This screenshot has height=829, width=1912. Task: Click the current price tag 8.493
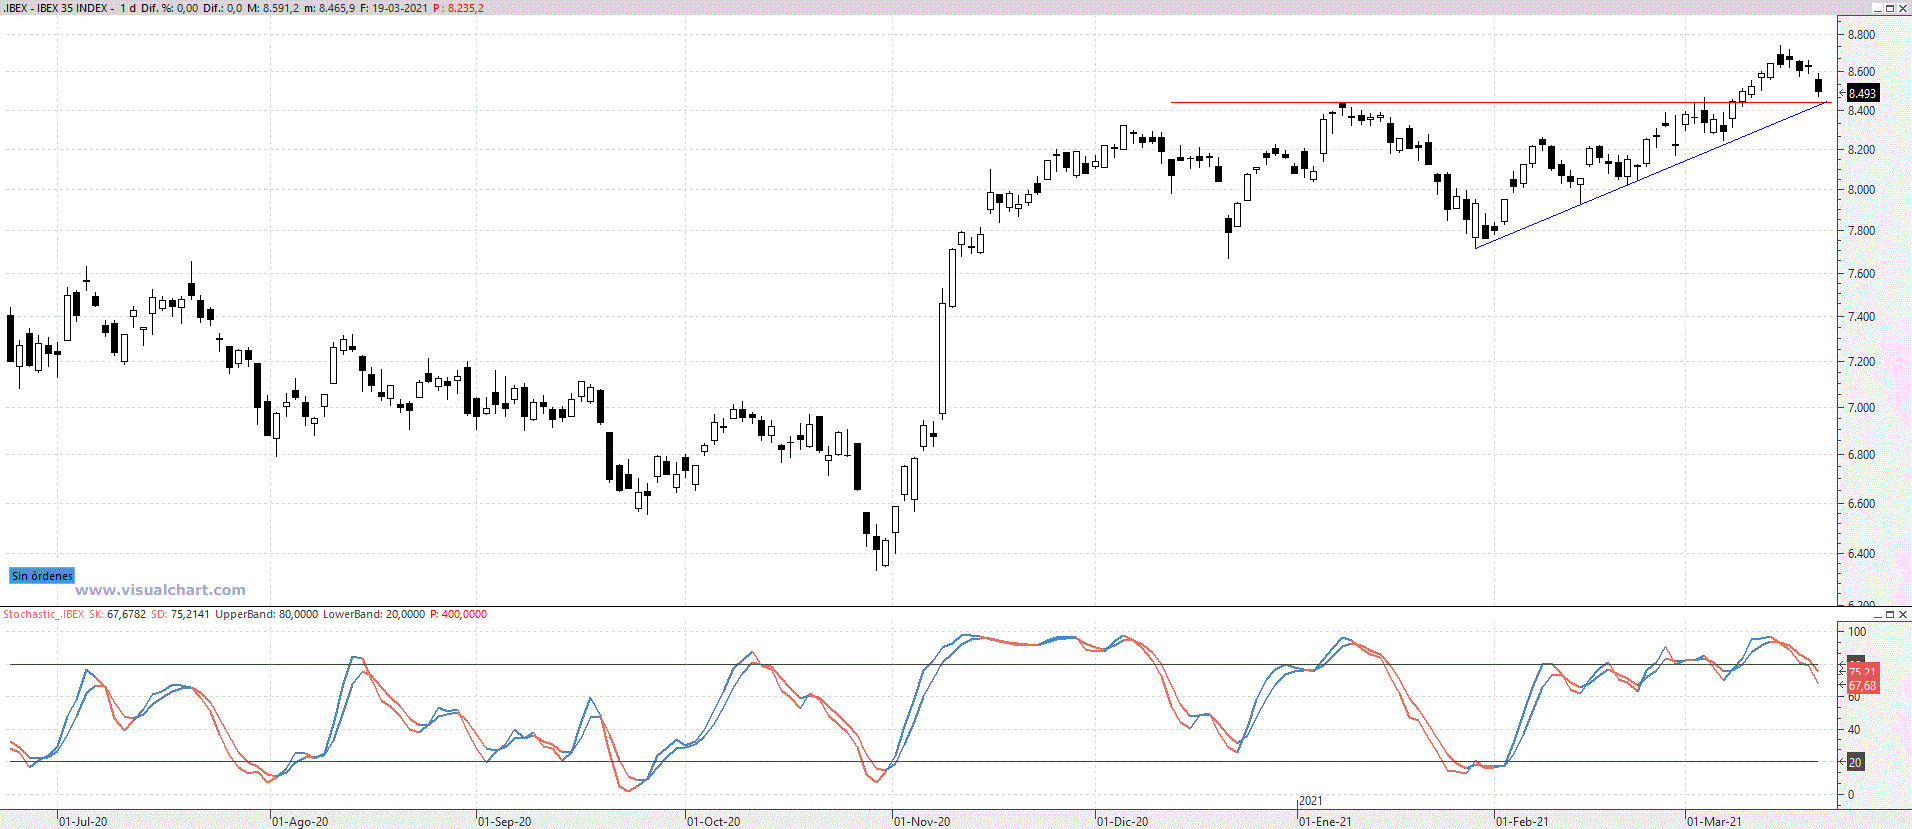tap(1862, 93)
